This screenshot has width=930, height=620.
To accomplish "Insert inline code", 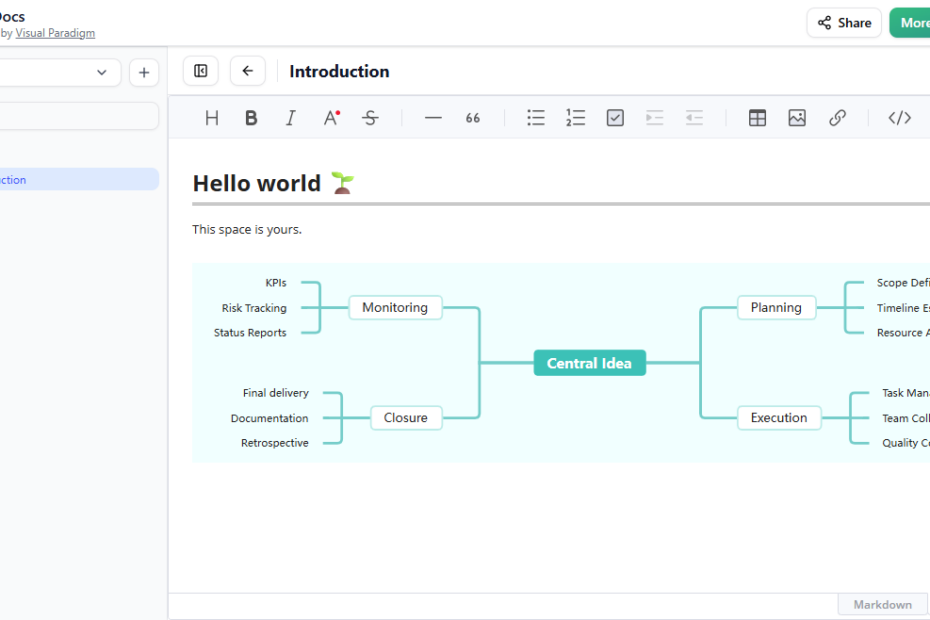I will click(x=899, y=118).
